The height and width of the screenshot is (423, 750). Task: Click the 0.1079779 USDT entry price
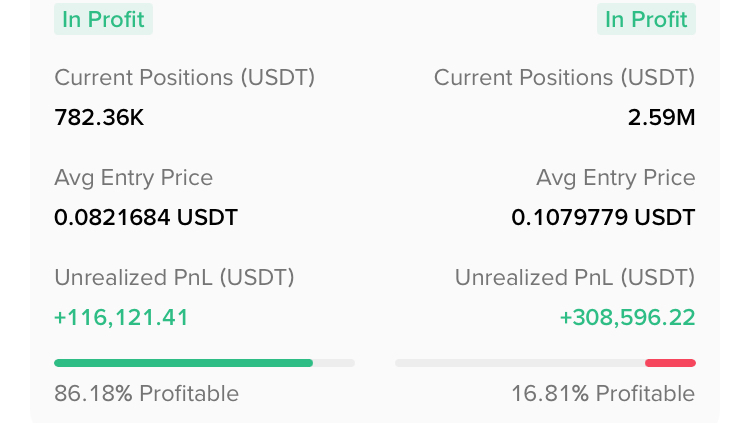tap(603, 217)
